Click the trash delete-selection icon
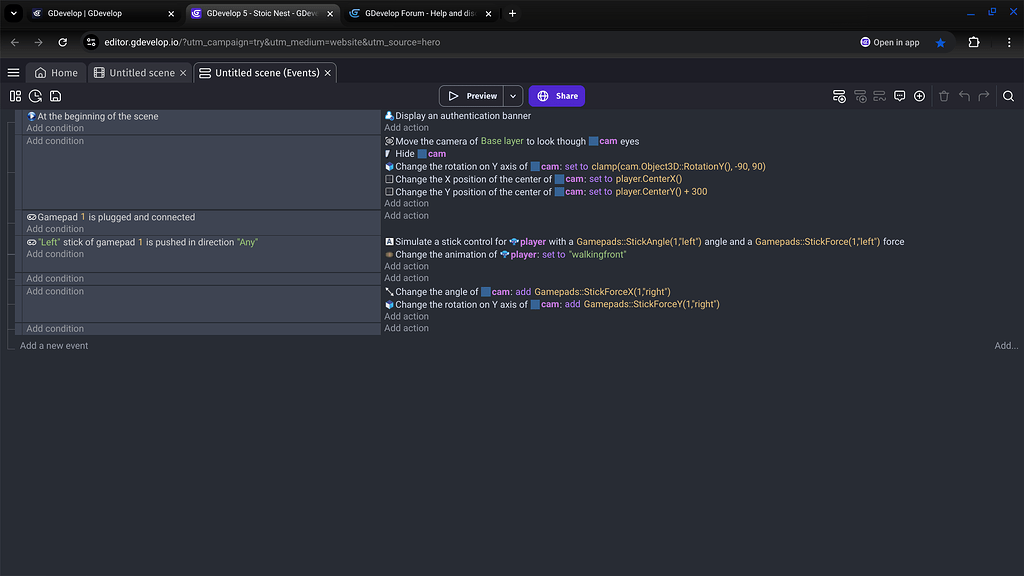 click(944, 96)
